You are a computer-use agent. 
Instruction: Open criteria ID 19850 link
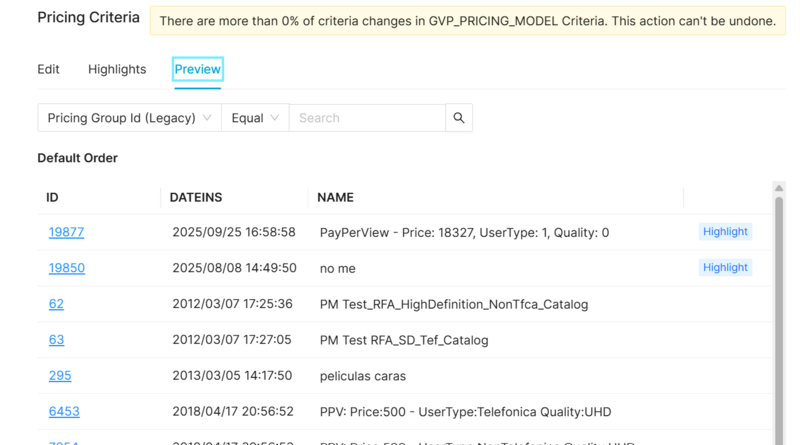pyautogui.click(x=66, y=268)
